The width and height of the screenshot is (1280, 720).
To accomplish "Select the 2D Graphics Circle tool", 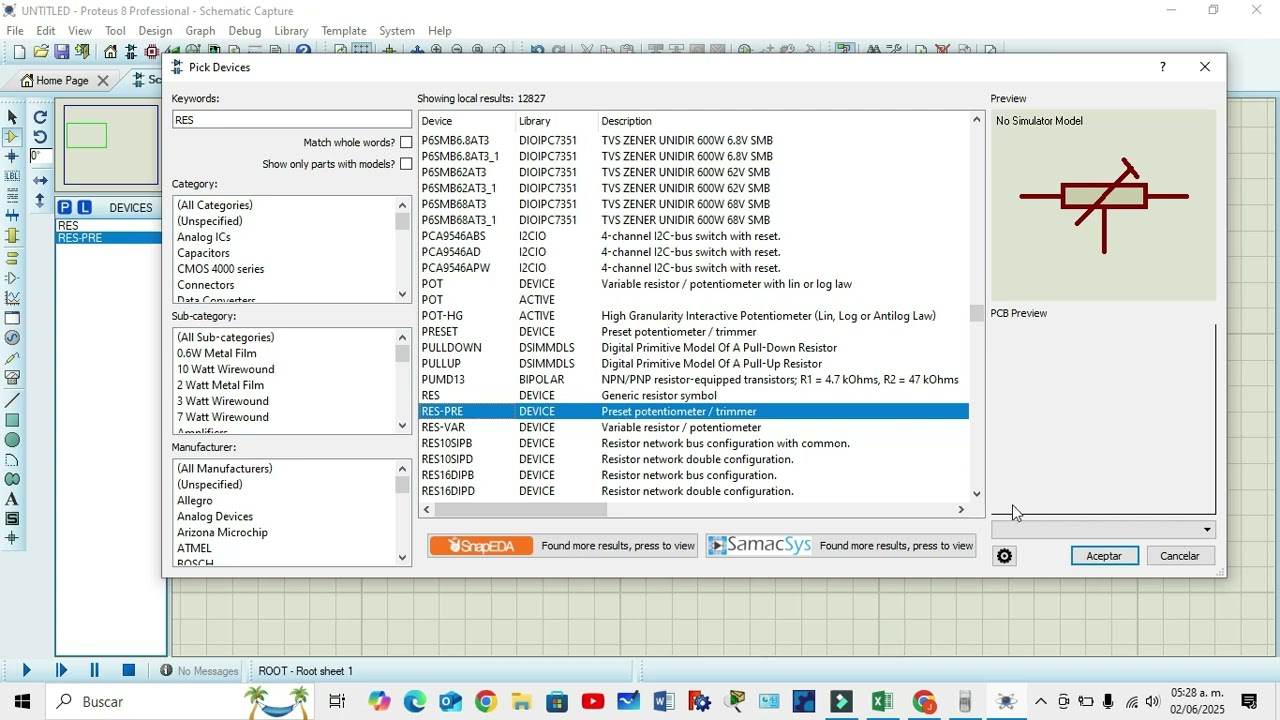I will [x=12, y=440].
